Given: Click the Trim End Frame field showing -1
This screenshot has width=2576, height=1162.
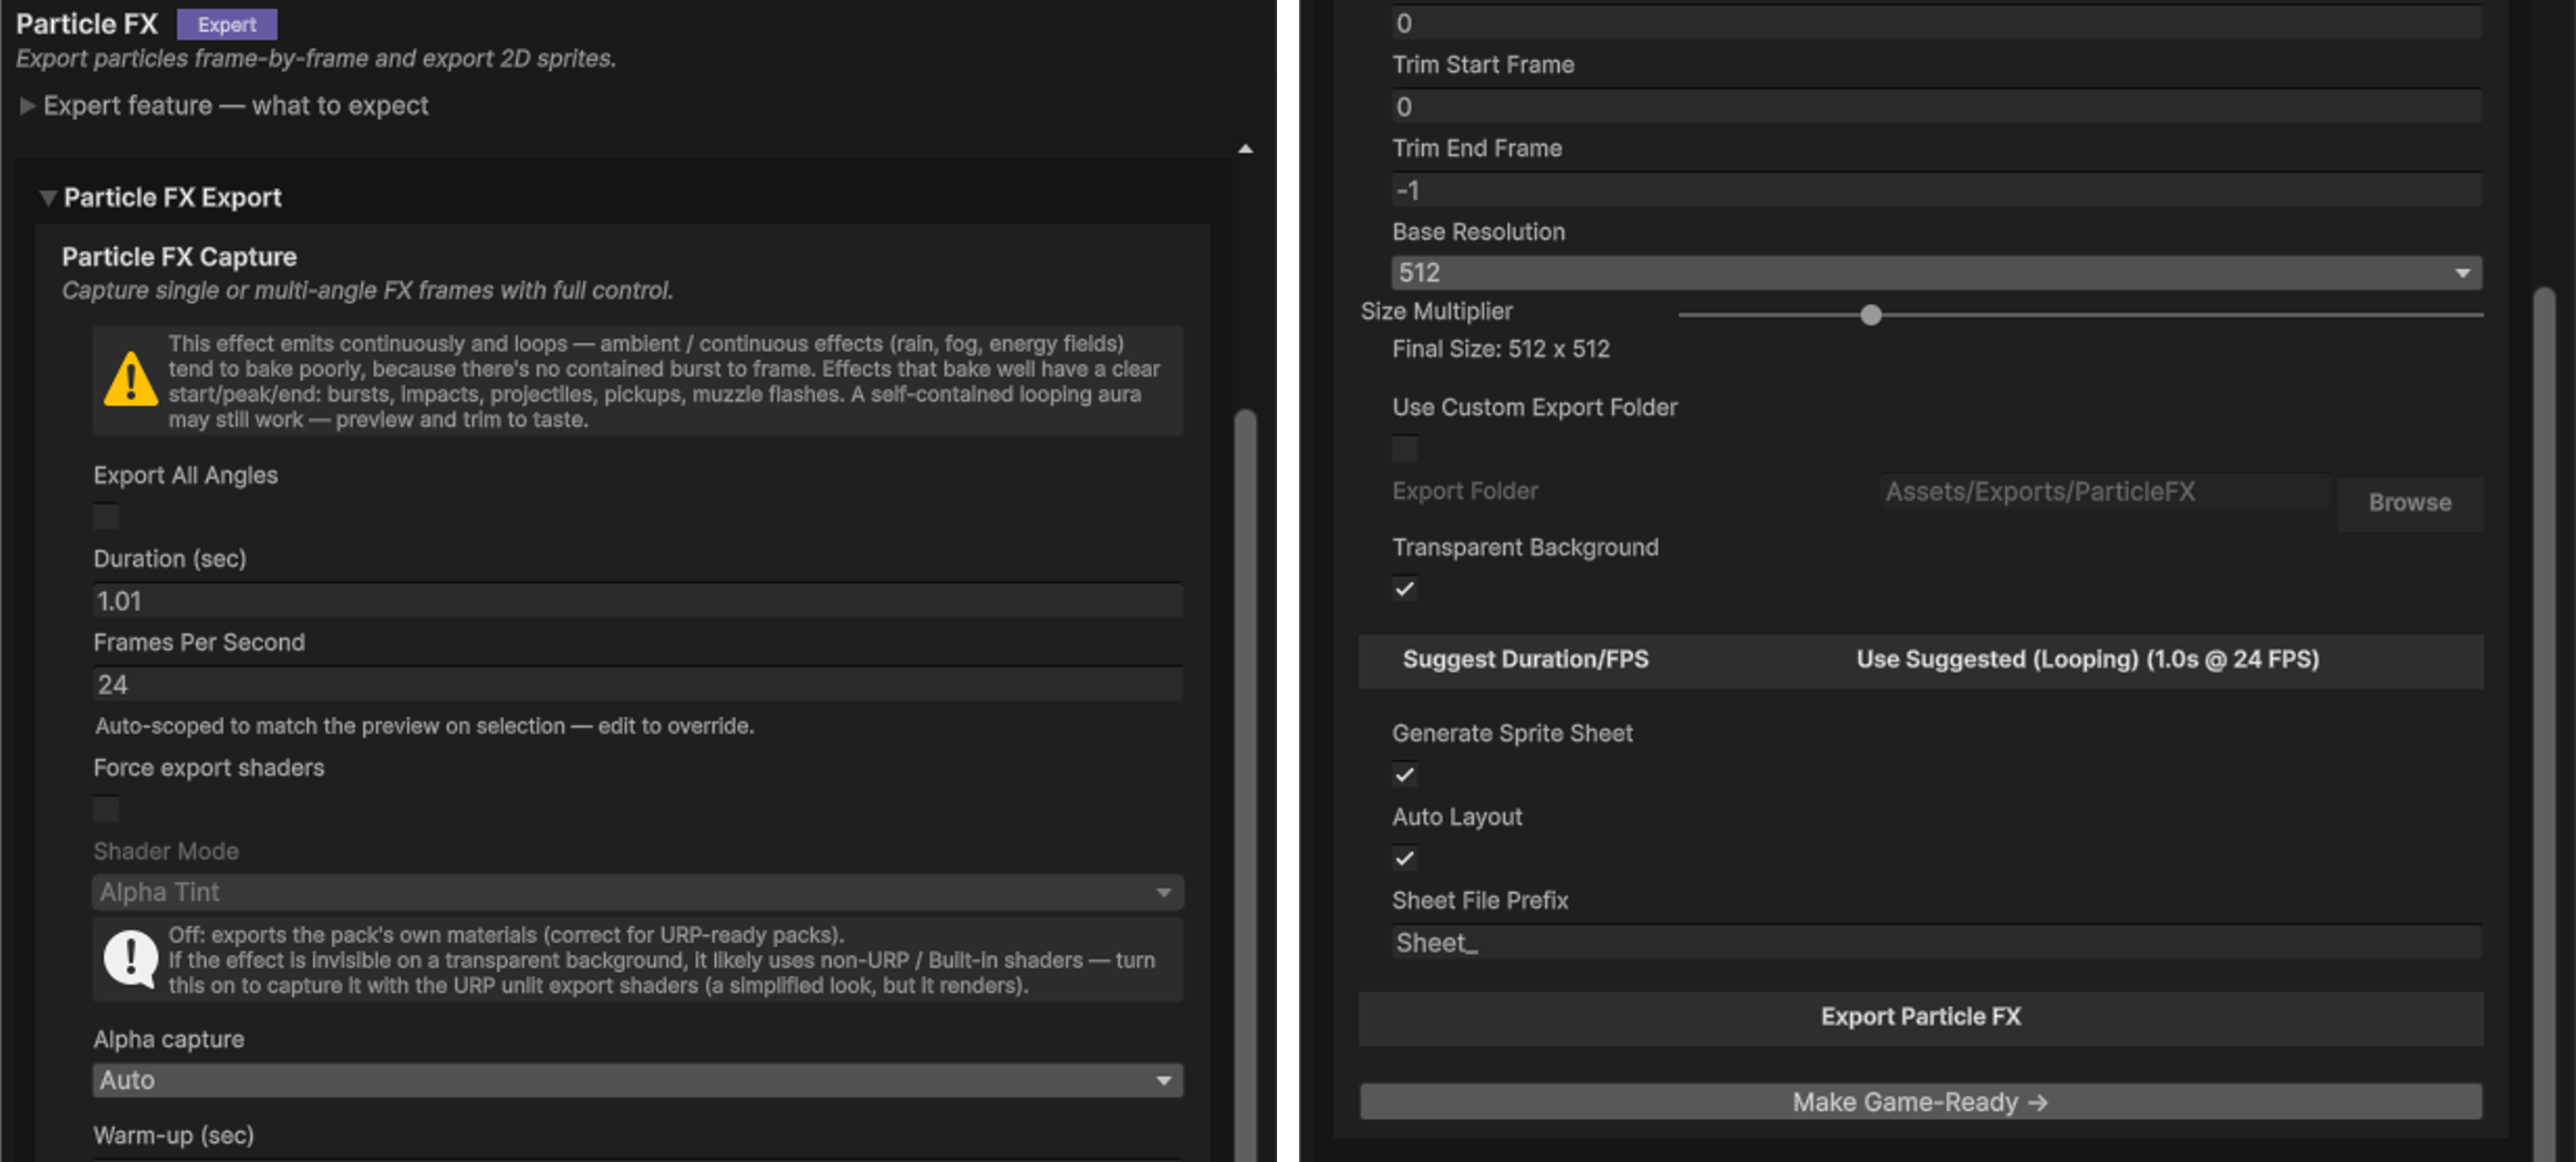Looking at the screenshot, I should click(x=1936, y=190).
